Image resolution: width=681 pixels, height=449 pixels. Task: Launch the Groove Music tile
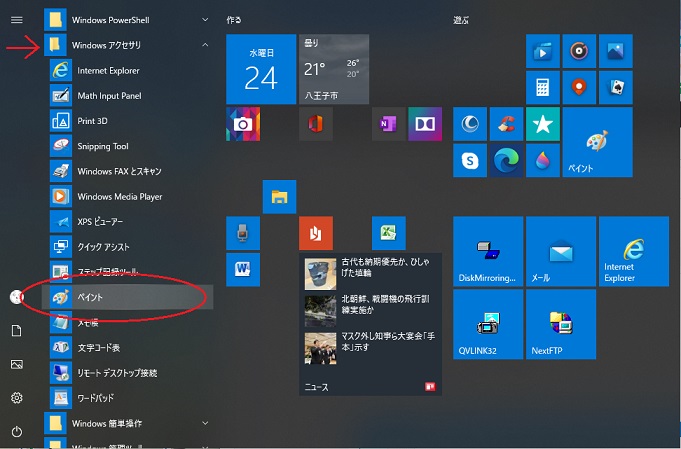(579, 51)
